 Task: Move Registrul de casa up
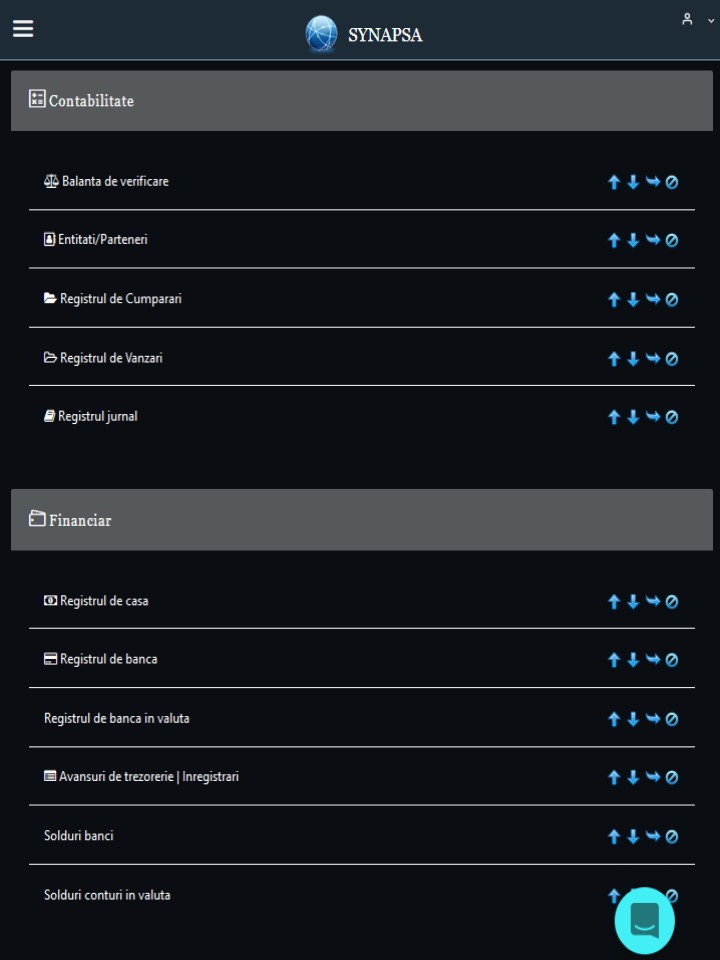(613, 602)
